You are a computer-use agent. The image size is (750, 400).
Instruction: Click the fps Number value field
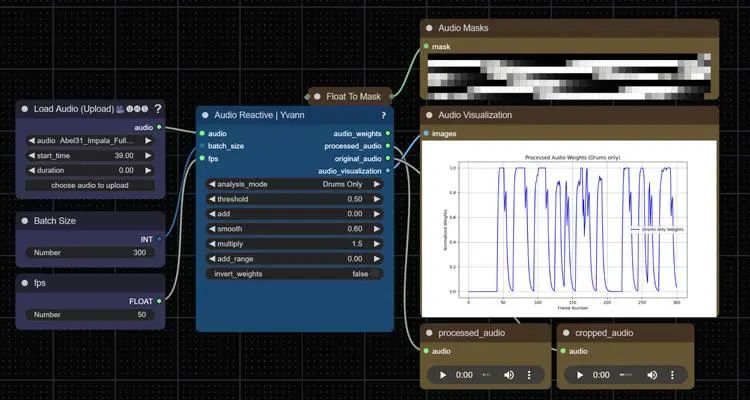click(90, 315)
